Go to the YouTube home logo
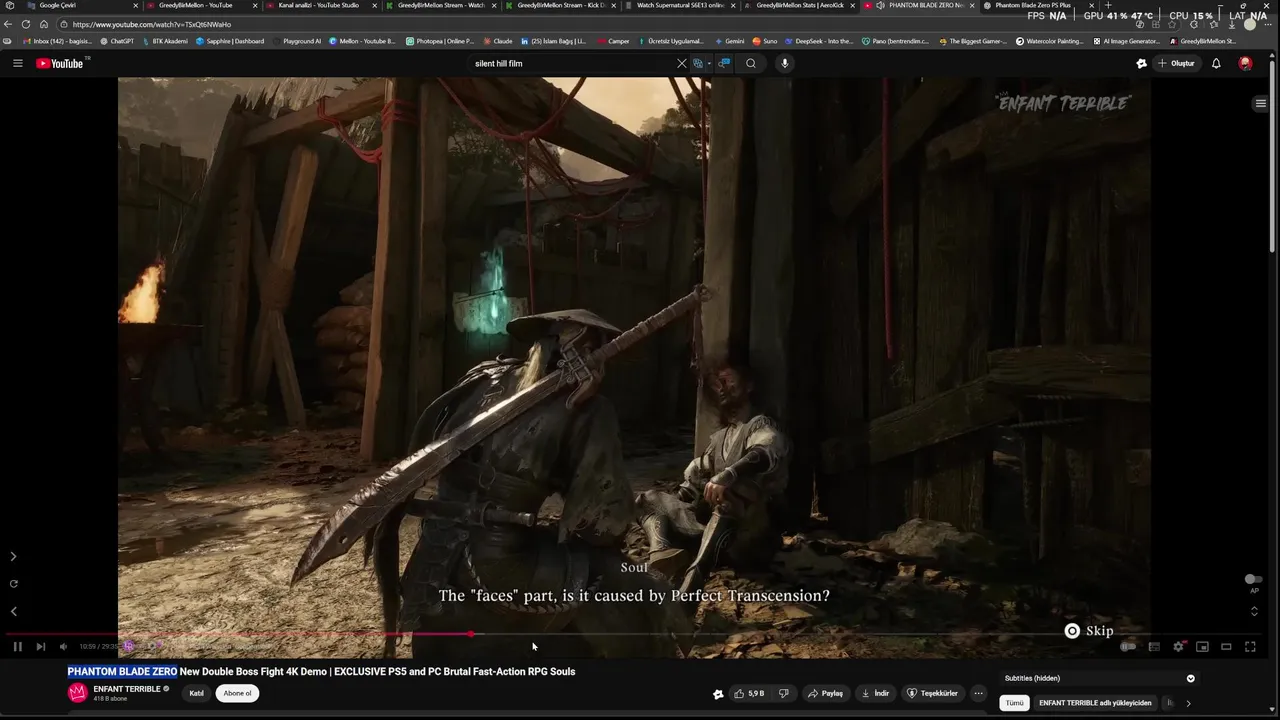The image size is (1280, 720). tap(61, 63)
